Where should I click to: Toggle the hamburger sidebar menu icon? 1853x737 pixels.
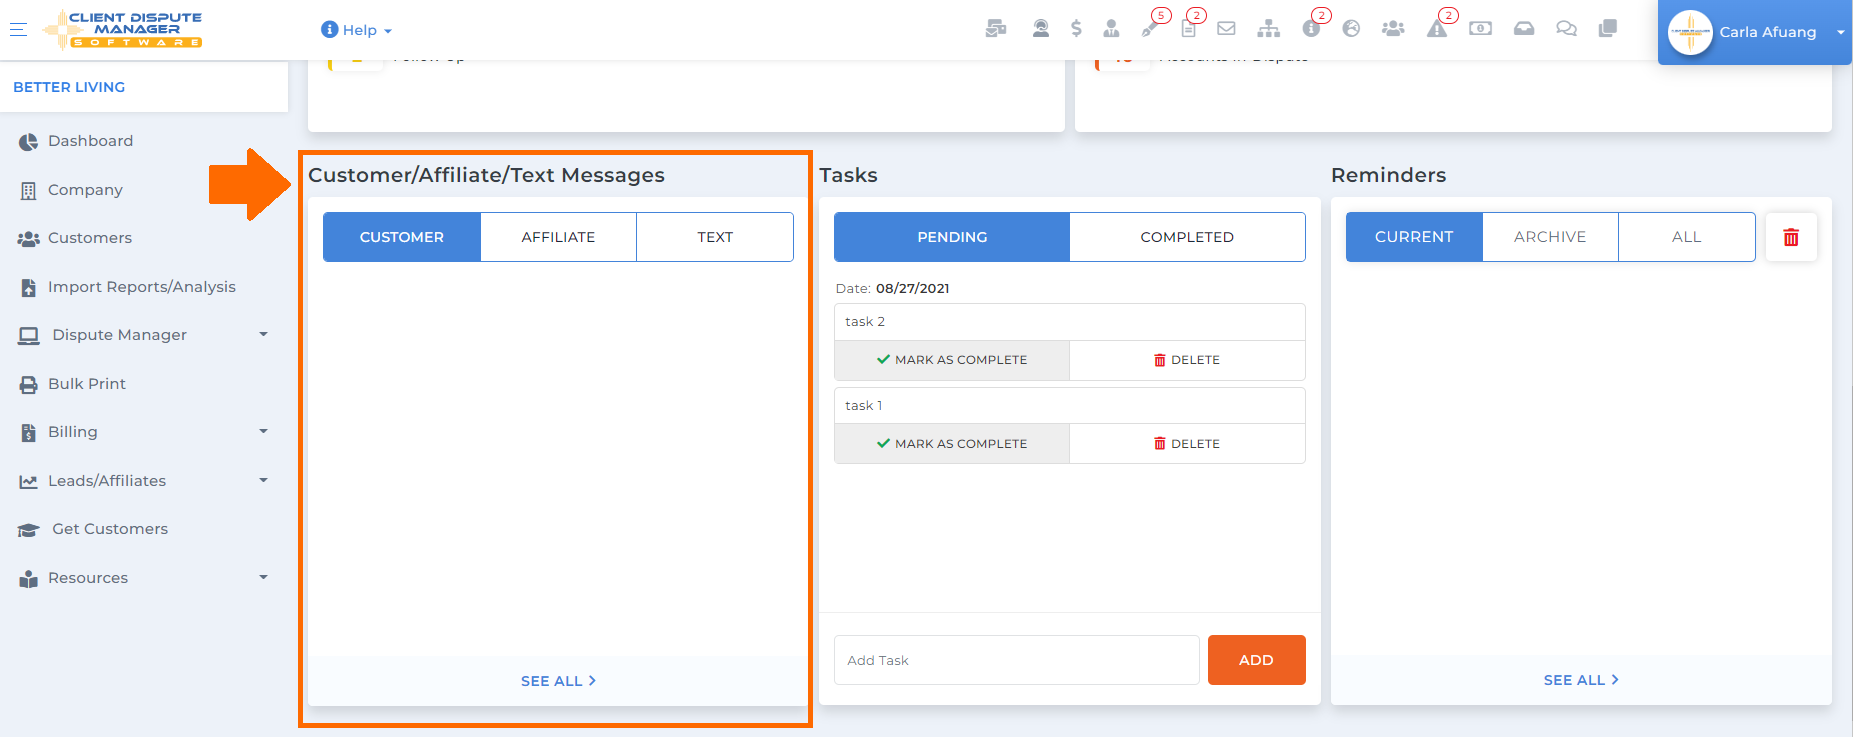[x=18, y=30]
